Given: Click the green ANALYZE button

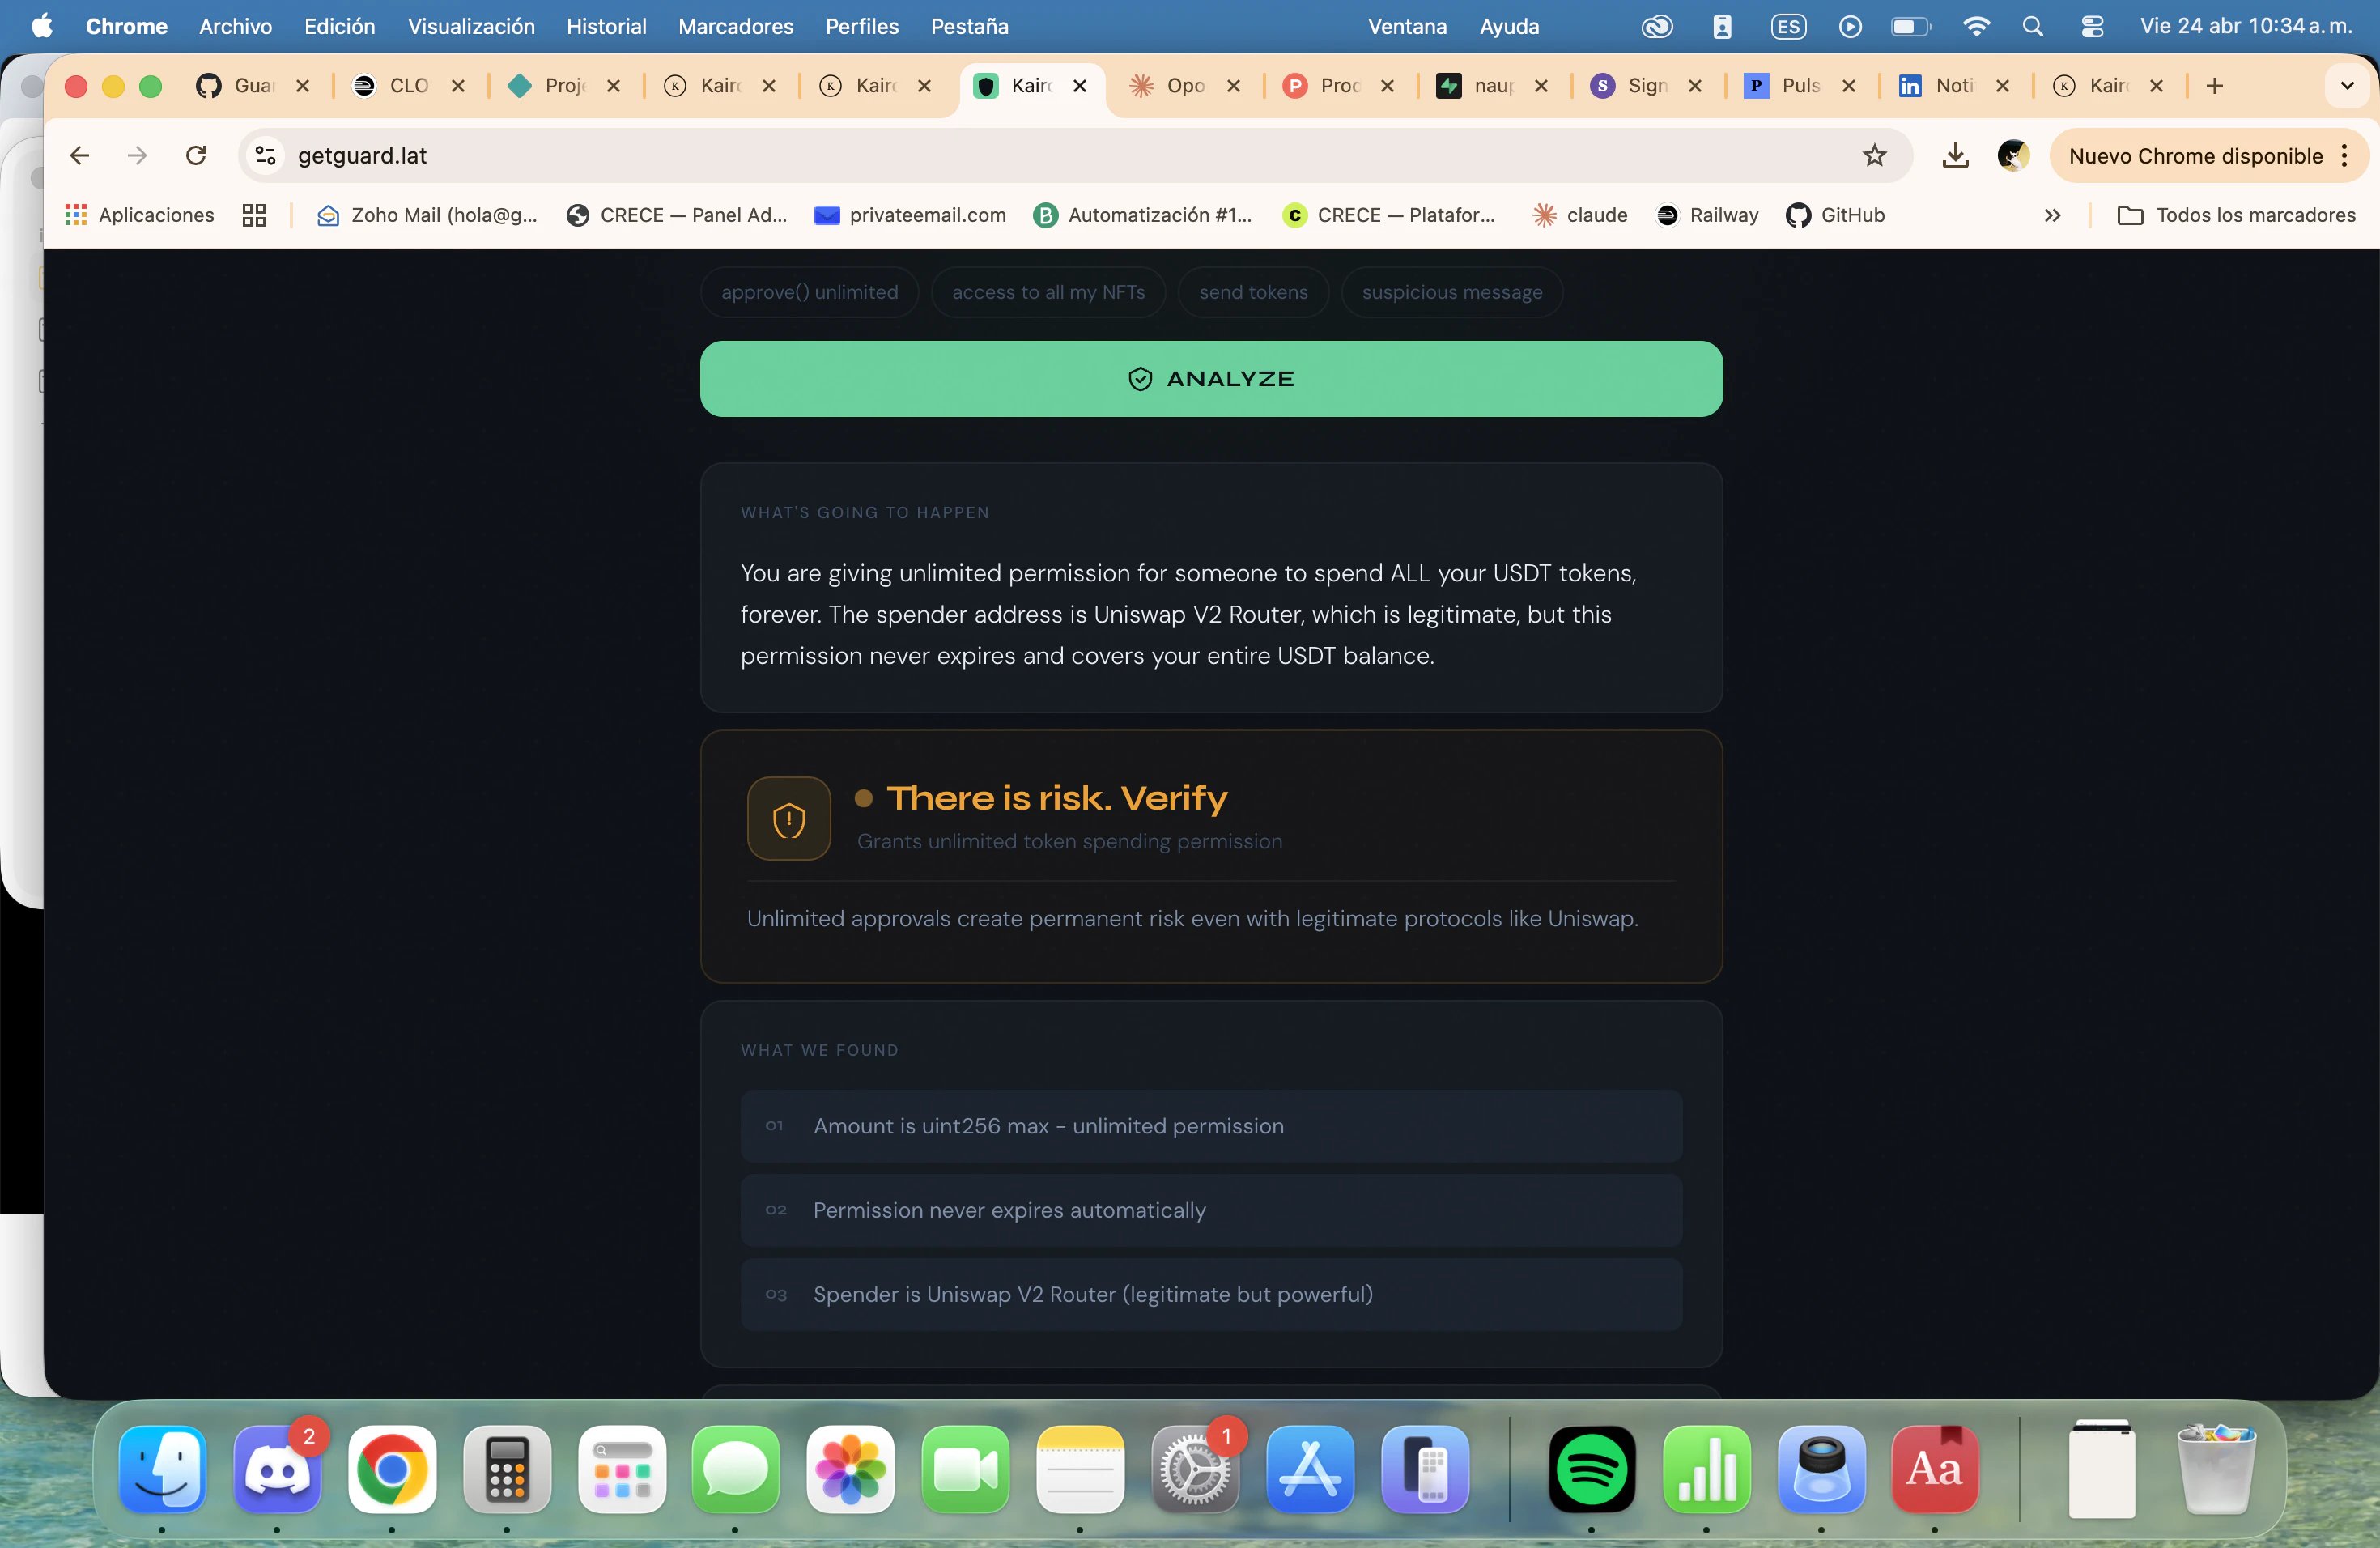Looking at the screenshot, I should [x=1211, y=379].
